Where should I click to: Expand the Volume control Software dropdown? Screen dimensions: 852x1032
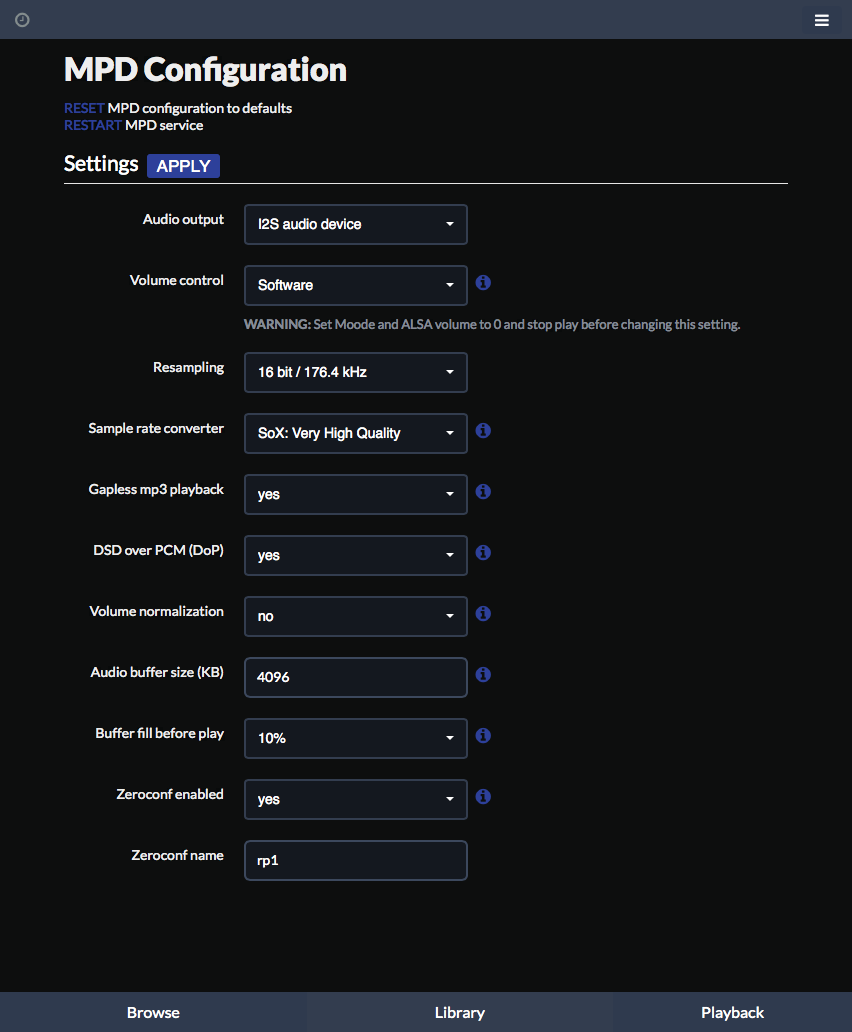click(356, 285)
